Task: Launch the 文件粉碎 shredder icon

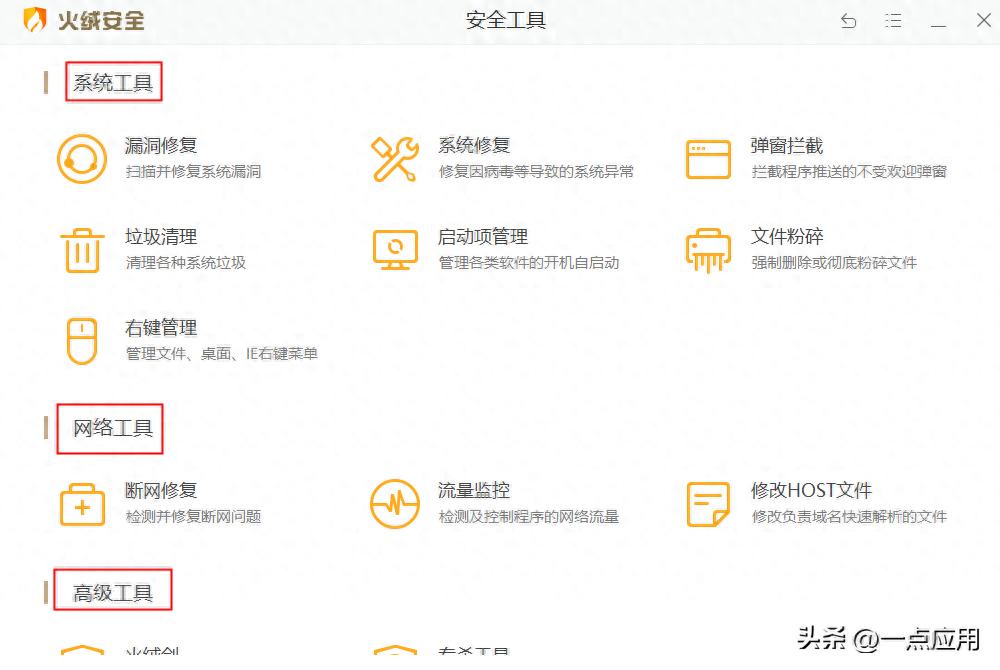Action: coord(708,250)
